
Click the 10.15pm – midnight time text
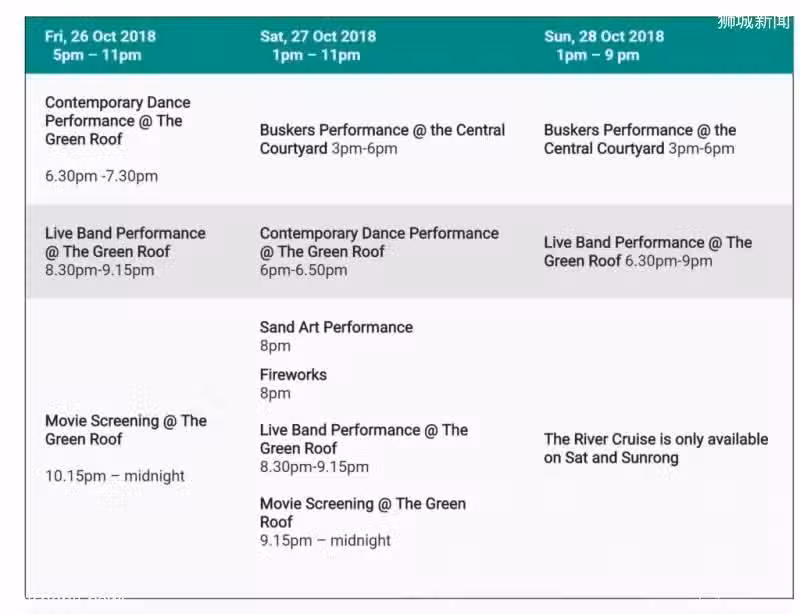115,476
